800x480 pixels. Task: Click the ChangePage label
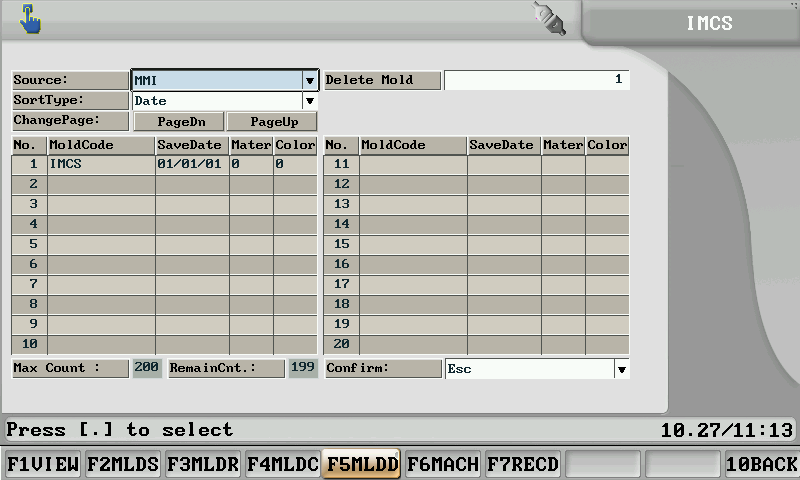[70, 121]
